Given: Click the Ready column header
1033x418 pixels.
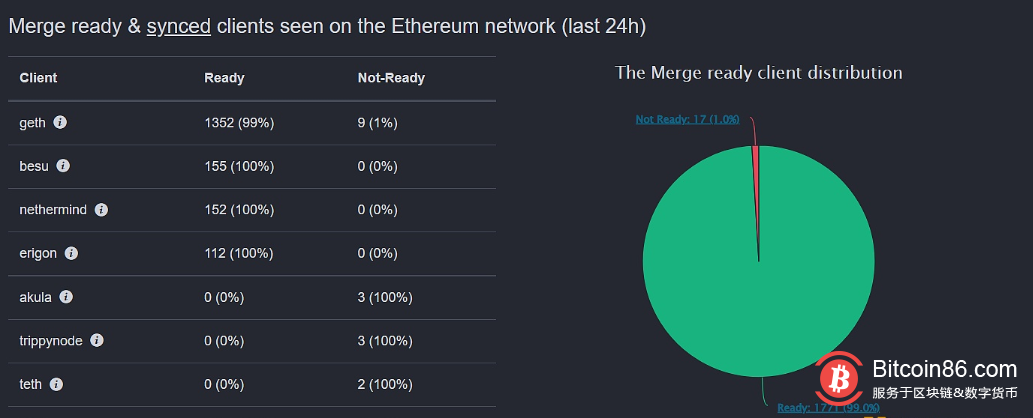Looking at the screenshot, I should click(x=224, y=78).
